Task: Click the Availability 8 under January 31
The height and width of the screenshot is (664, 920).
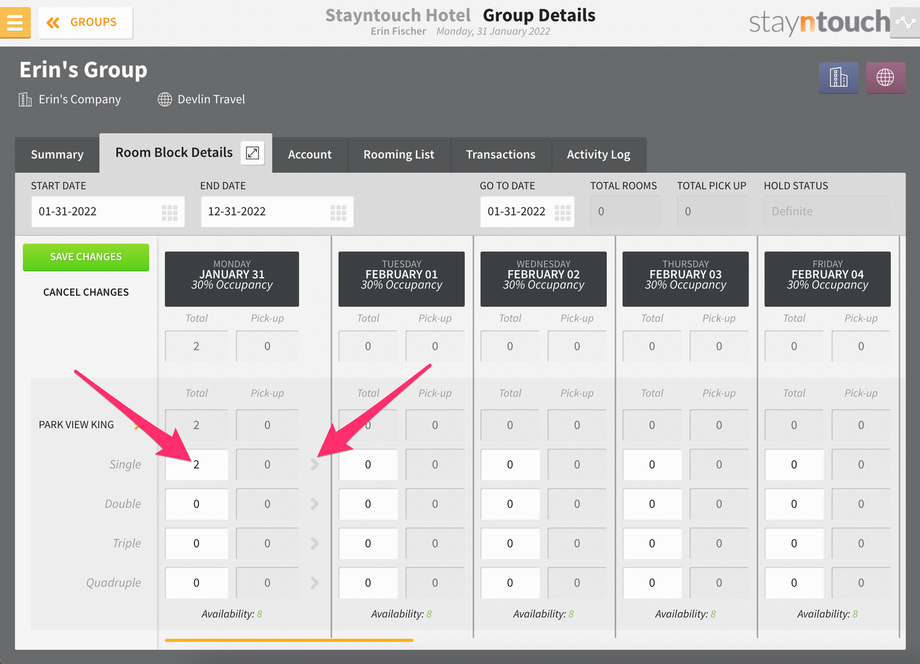Action: point(232,614)
